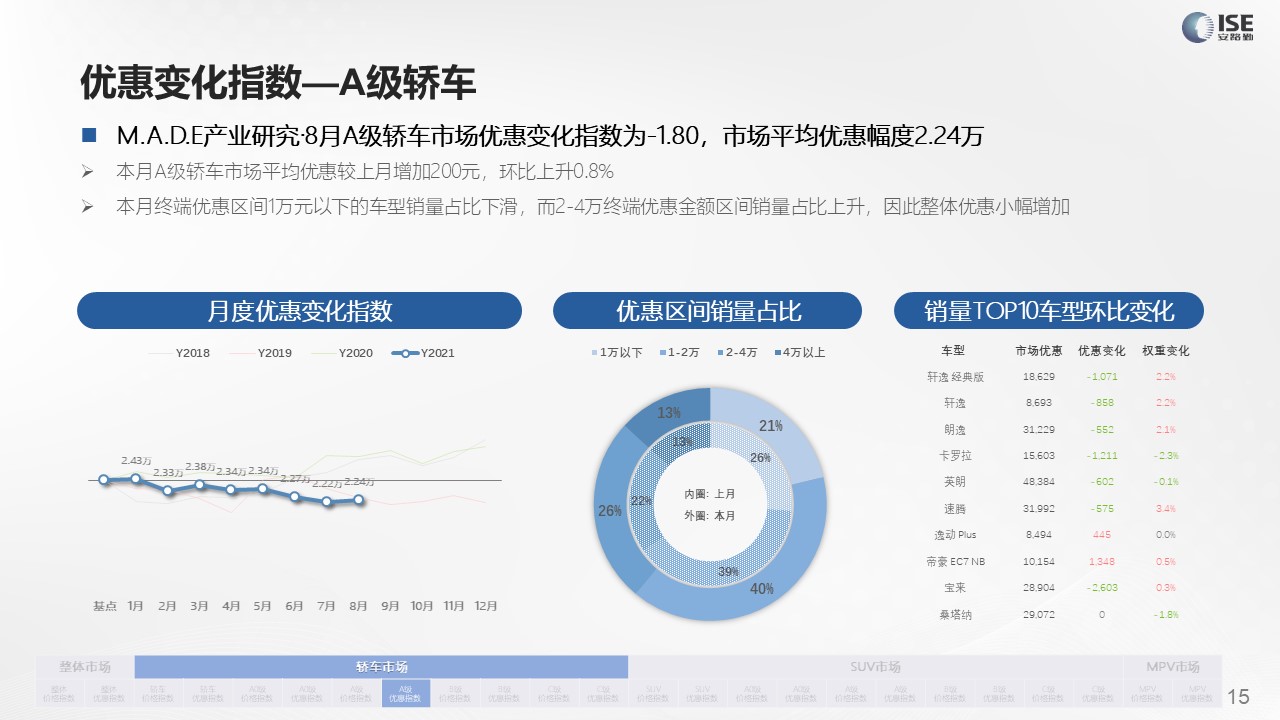This screenshot has height=720, width=1280.
Task: Select the highlighted 轿车市场 tab
Action: pos(381,667)
